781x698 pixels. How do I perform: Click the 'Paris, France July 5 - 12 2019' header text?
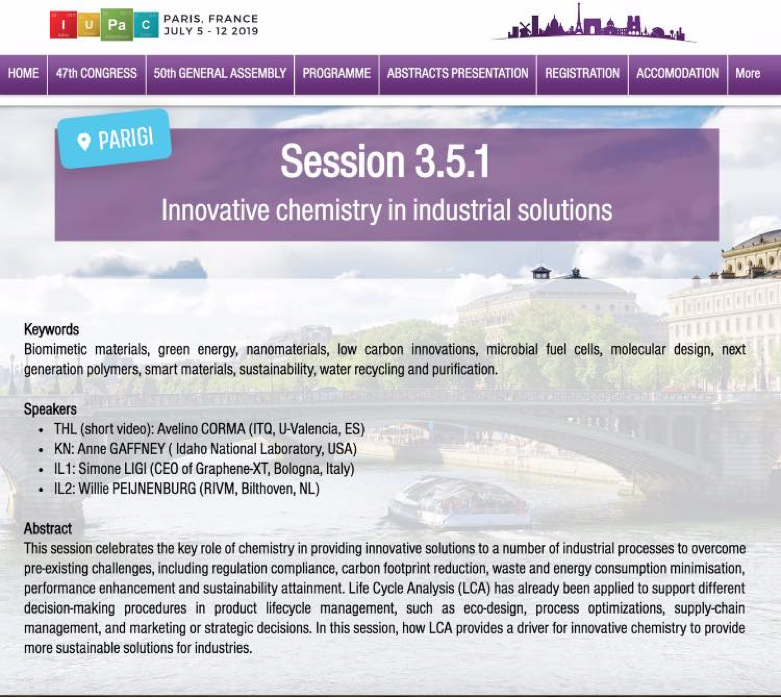coord(211,25)
